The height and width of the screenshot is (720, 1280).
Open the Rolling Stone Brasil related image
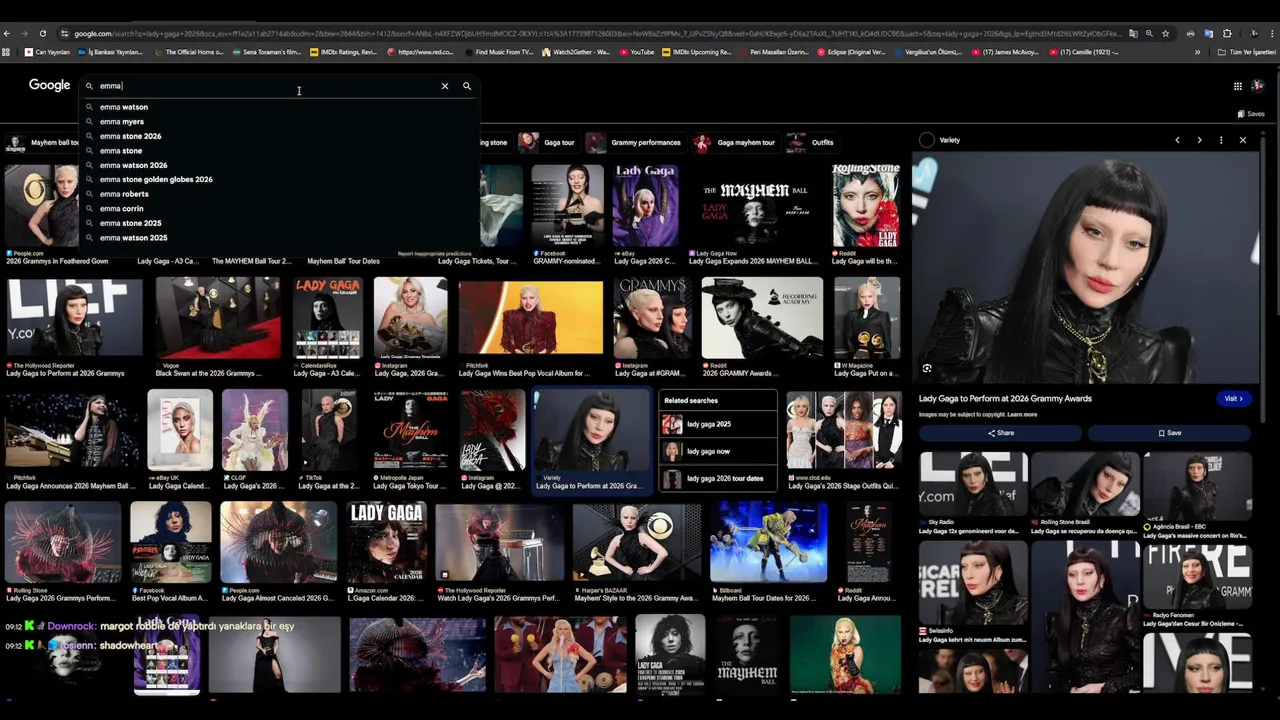pos(1085,483)
